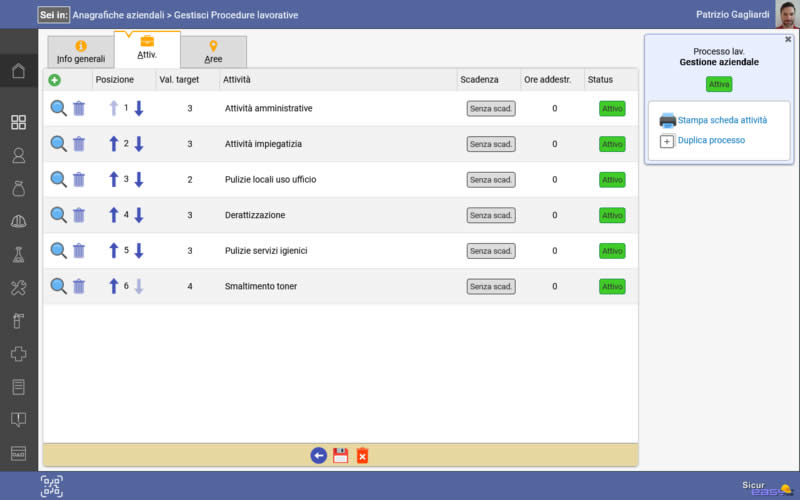
Task: Open details for Attività amministrativa with magnifier
Action: 59,108
